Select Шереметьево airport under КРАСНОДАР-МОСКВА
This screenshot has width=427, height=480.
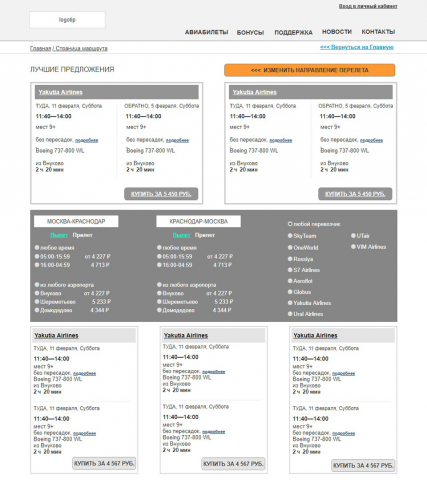177,302
